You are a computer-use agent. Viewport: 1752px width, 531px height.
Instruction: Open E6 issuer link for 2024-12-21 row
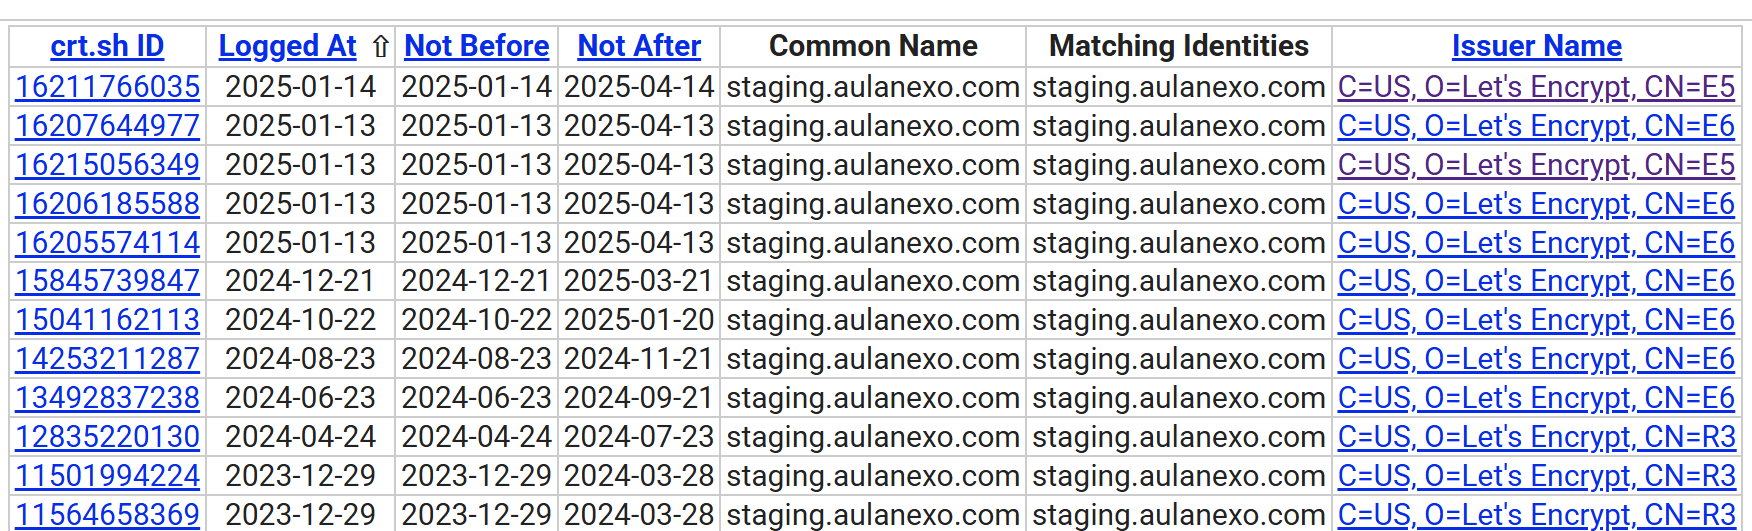tap(1536, 281)
